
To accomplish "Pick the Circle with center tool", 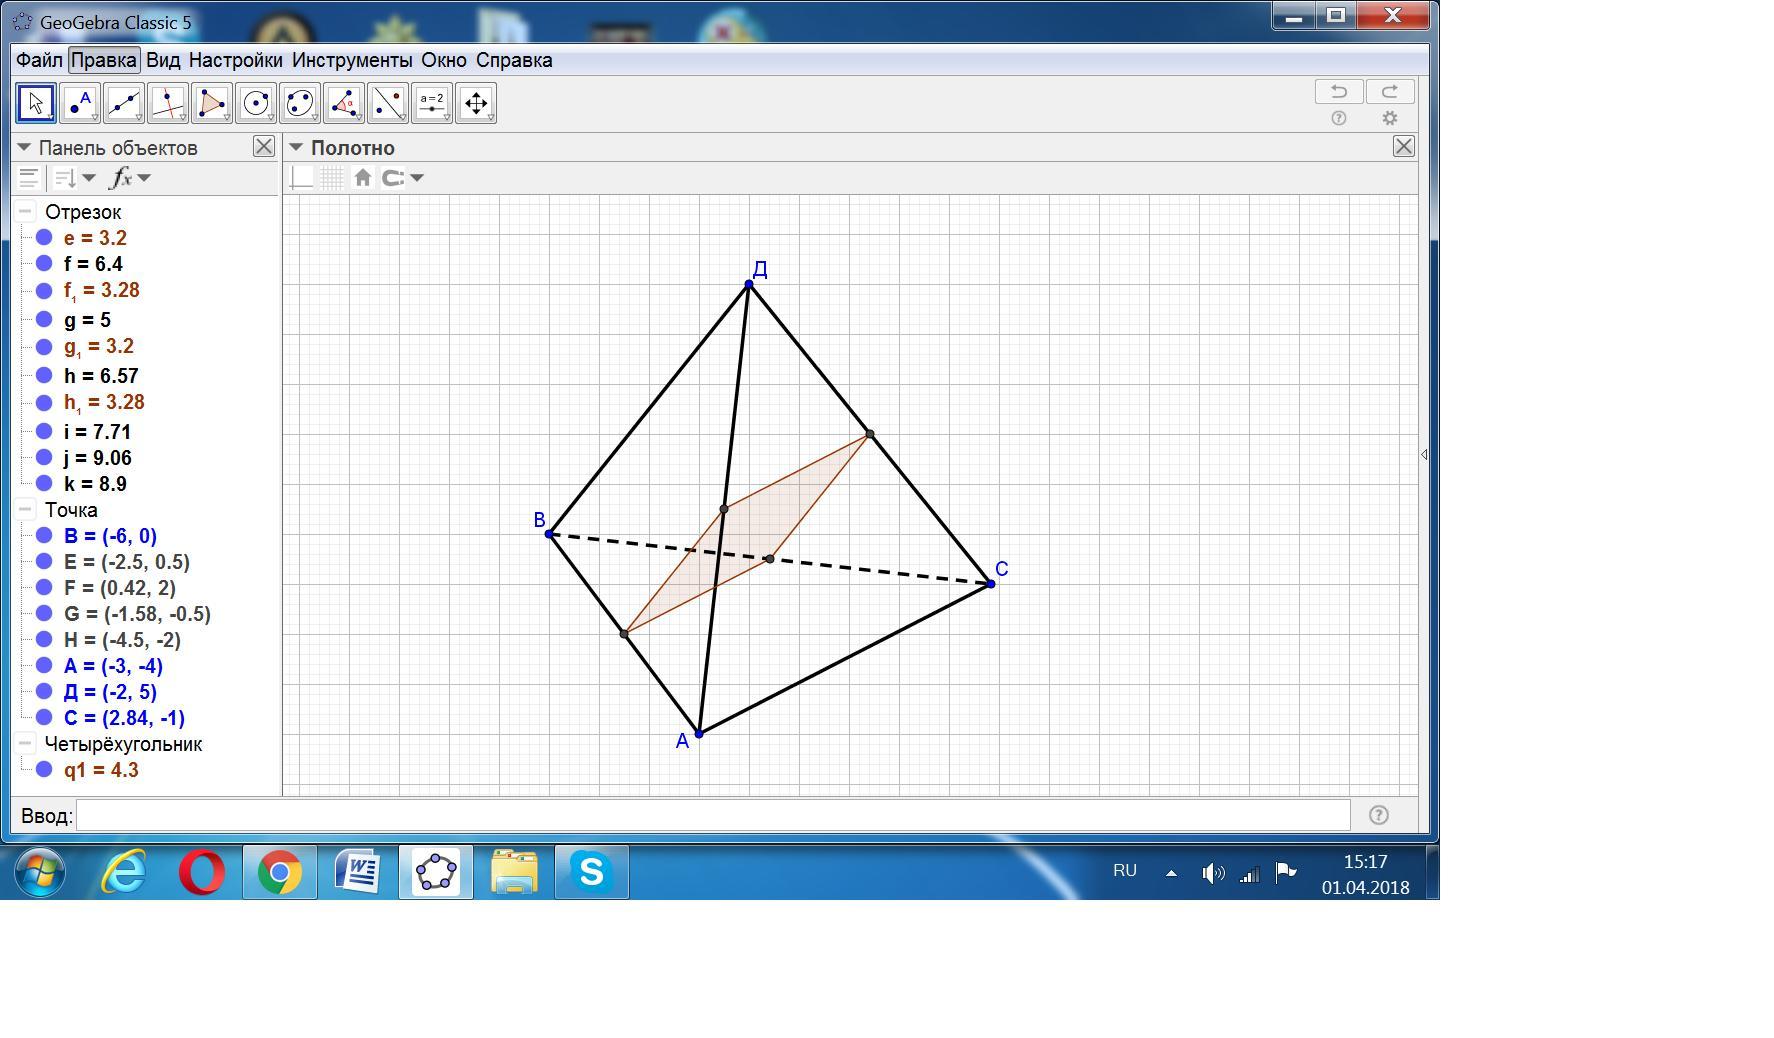I will click(x=255, y=103).
